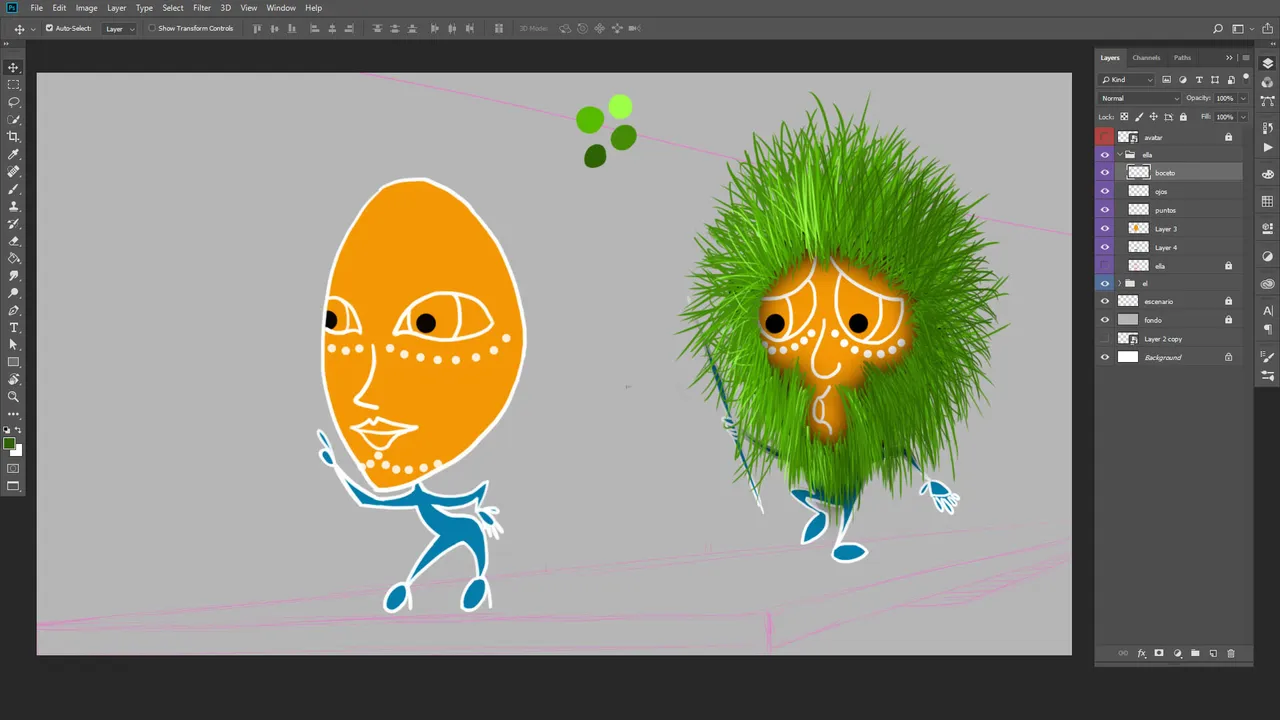The height and width of the screenshot is (720, 1280).
Task: Open the Layers panel options menu
Action: coord(1245,58)
